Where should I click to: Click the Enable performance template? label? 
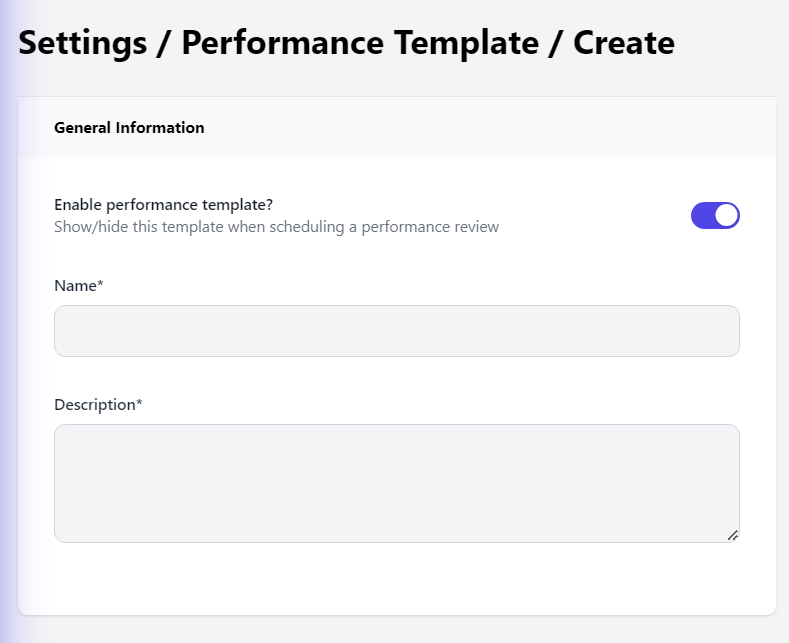[164, 205]
